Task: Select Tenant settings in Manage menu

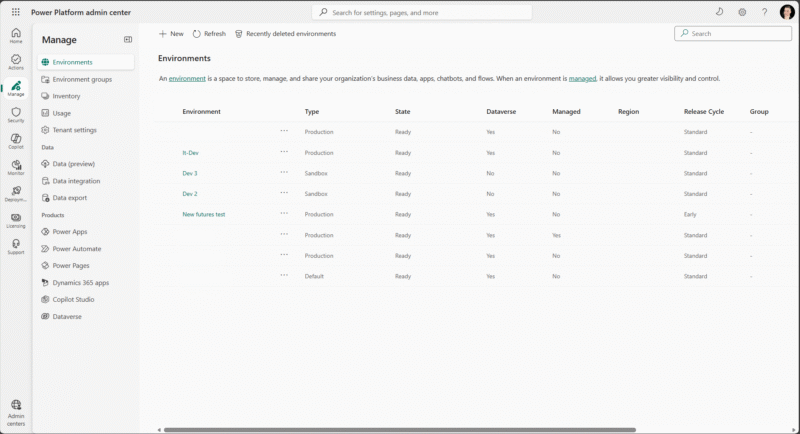Action: [x=74, y=130]
